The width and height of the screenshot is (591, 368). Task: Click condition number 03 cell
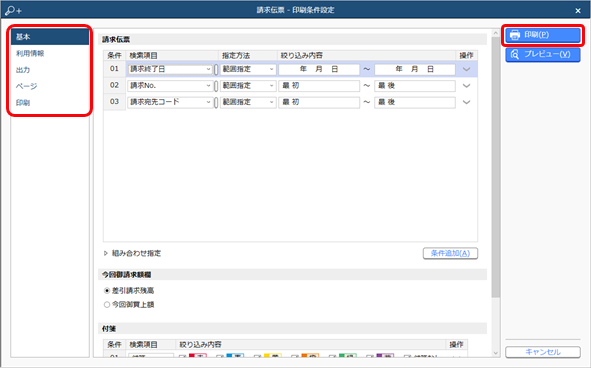point(114,102)
